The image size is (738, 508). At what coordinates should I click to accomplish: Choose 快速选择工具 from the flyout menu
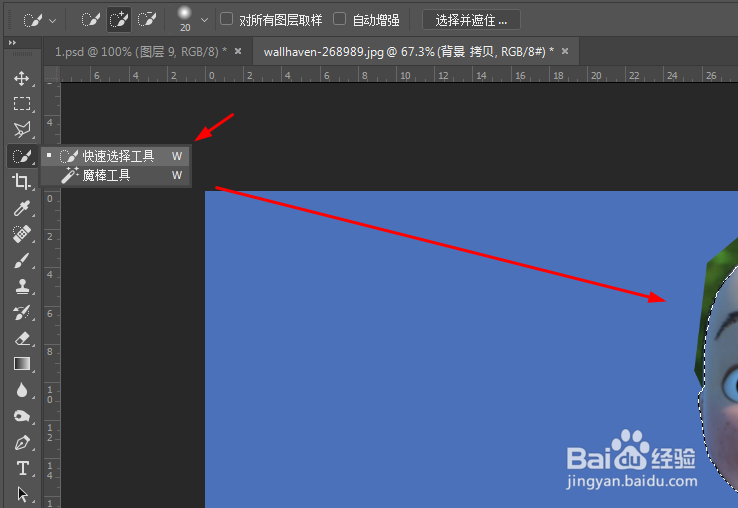[x=116, y=156]
